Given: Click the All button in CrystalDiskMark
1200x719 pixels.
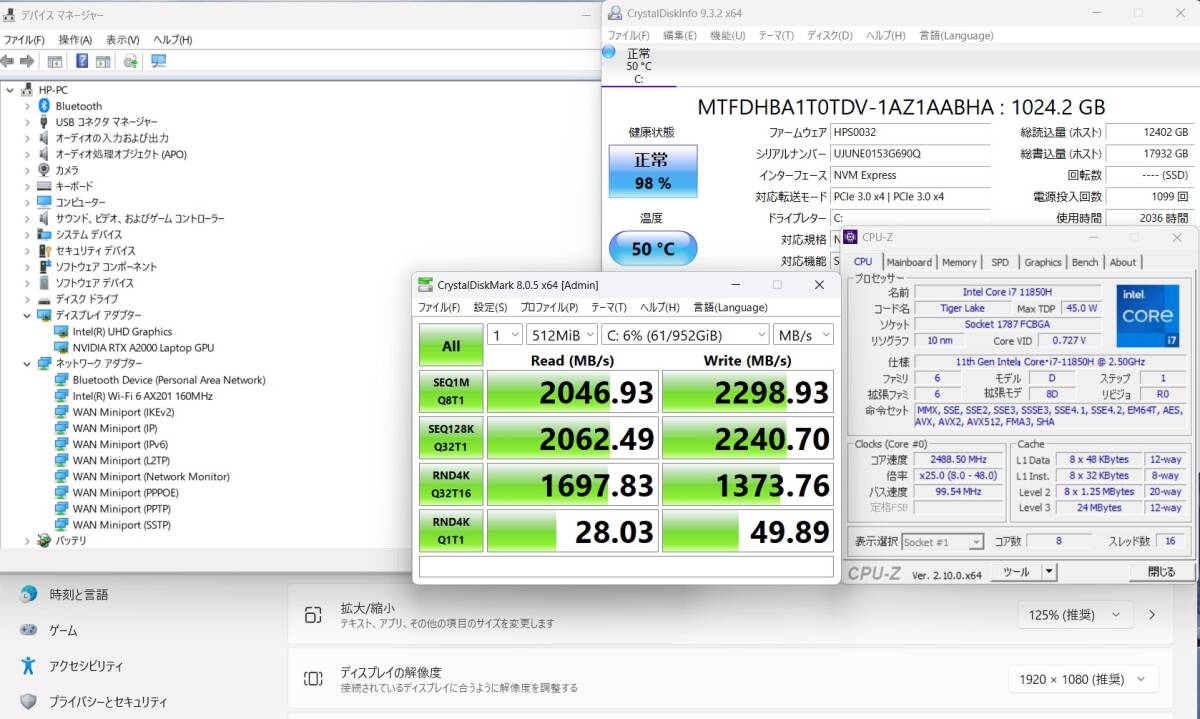Looking at the screenshot, I should (450, 345).
